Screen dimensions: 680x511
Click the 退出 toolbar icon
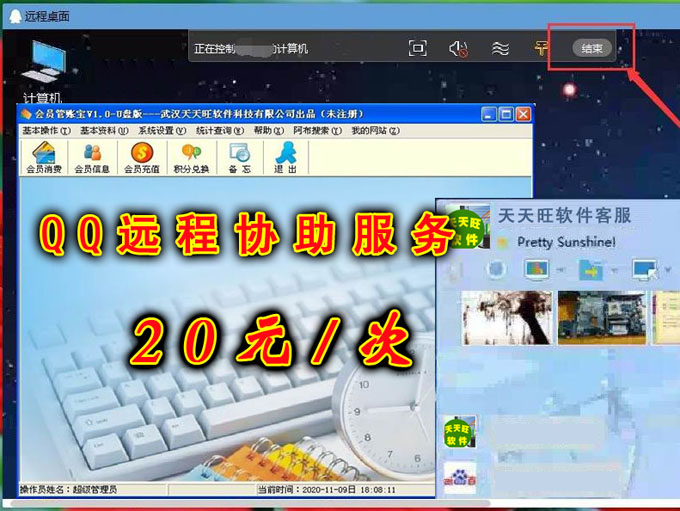(285, 157)
